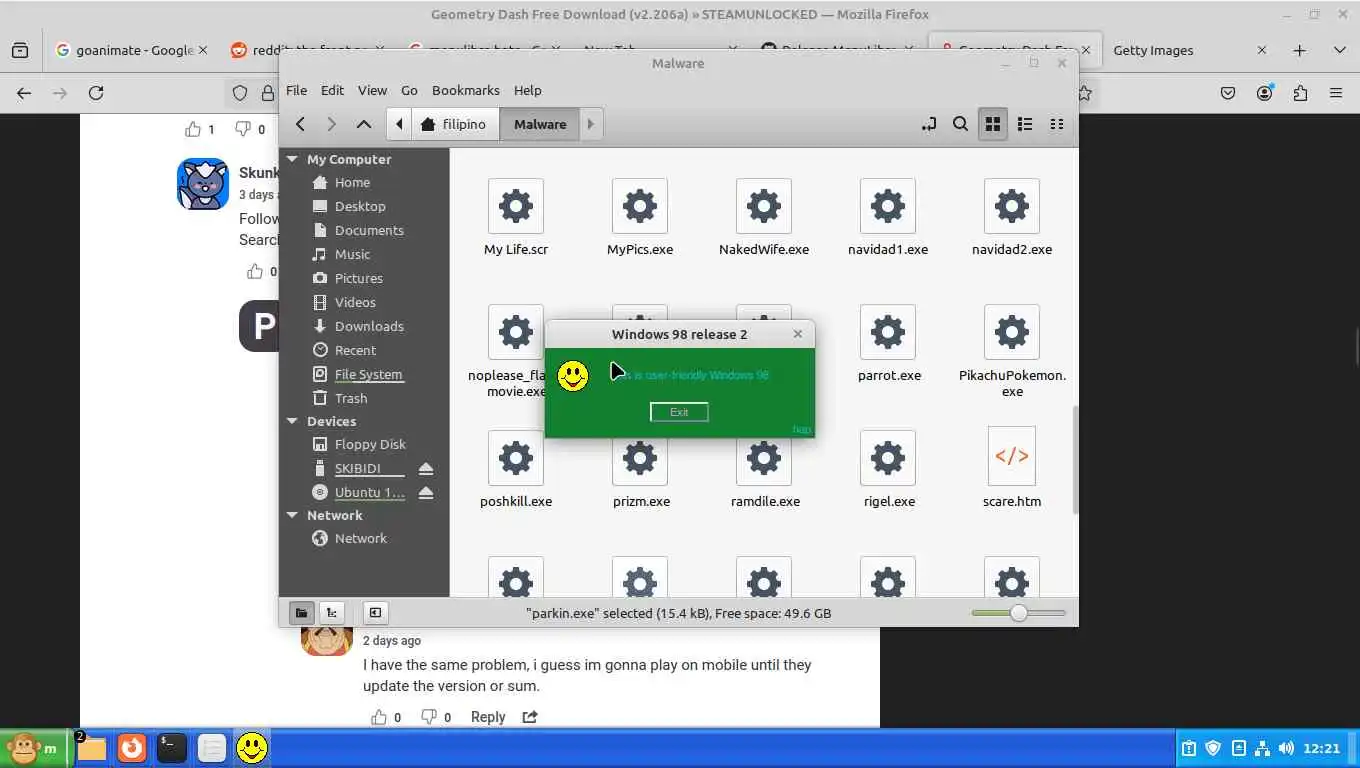
Task: Click the file manager vertical scrollbar
Action: coord(1075,460)
